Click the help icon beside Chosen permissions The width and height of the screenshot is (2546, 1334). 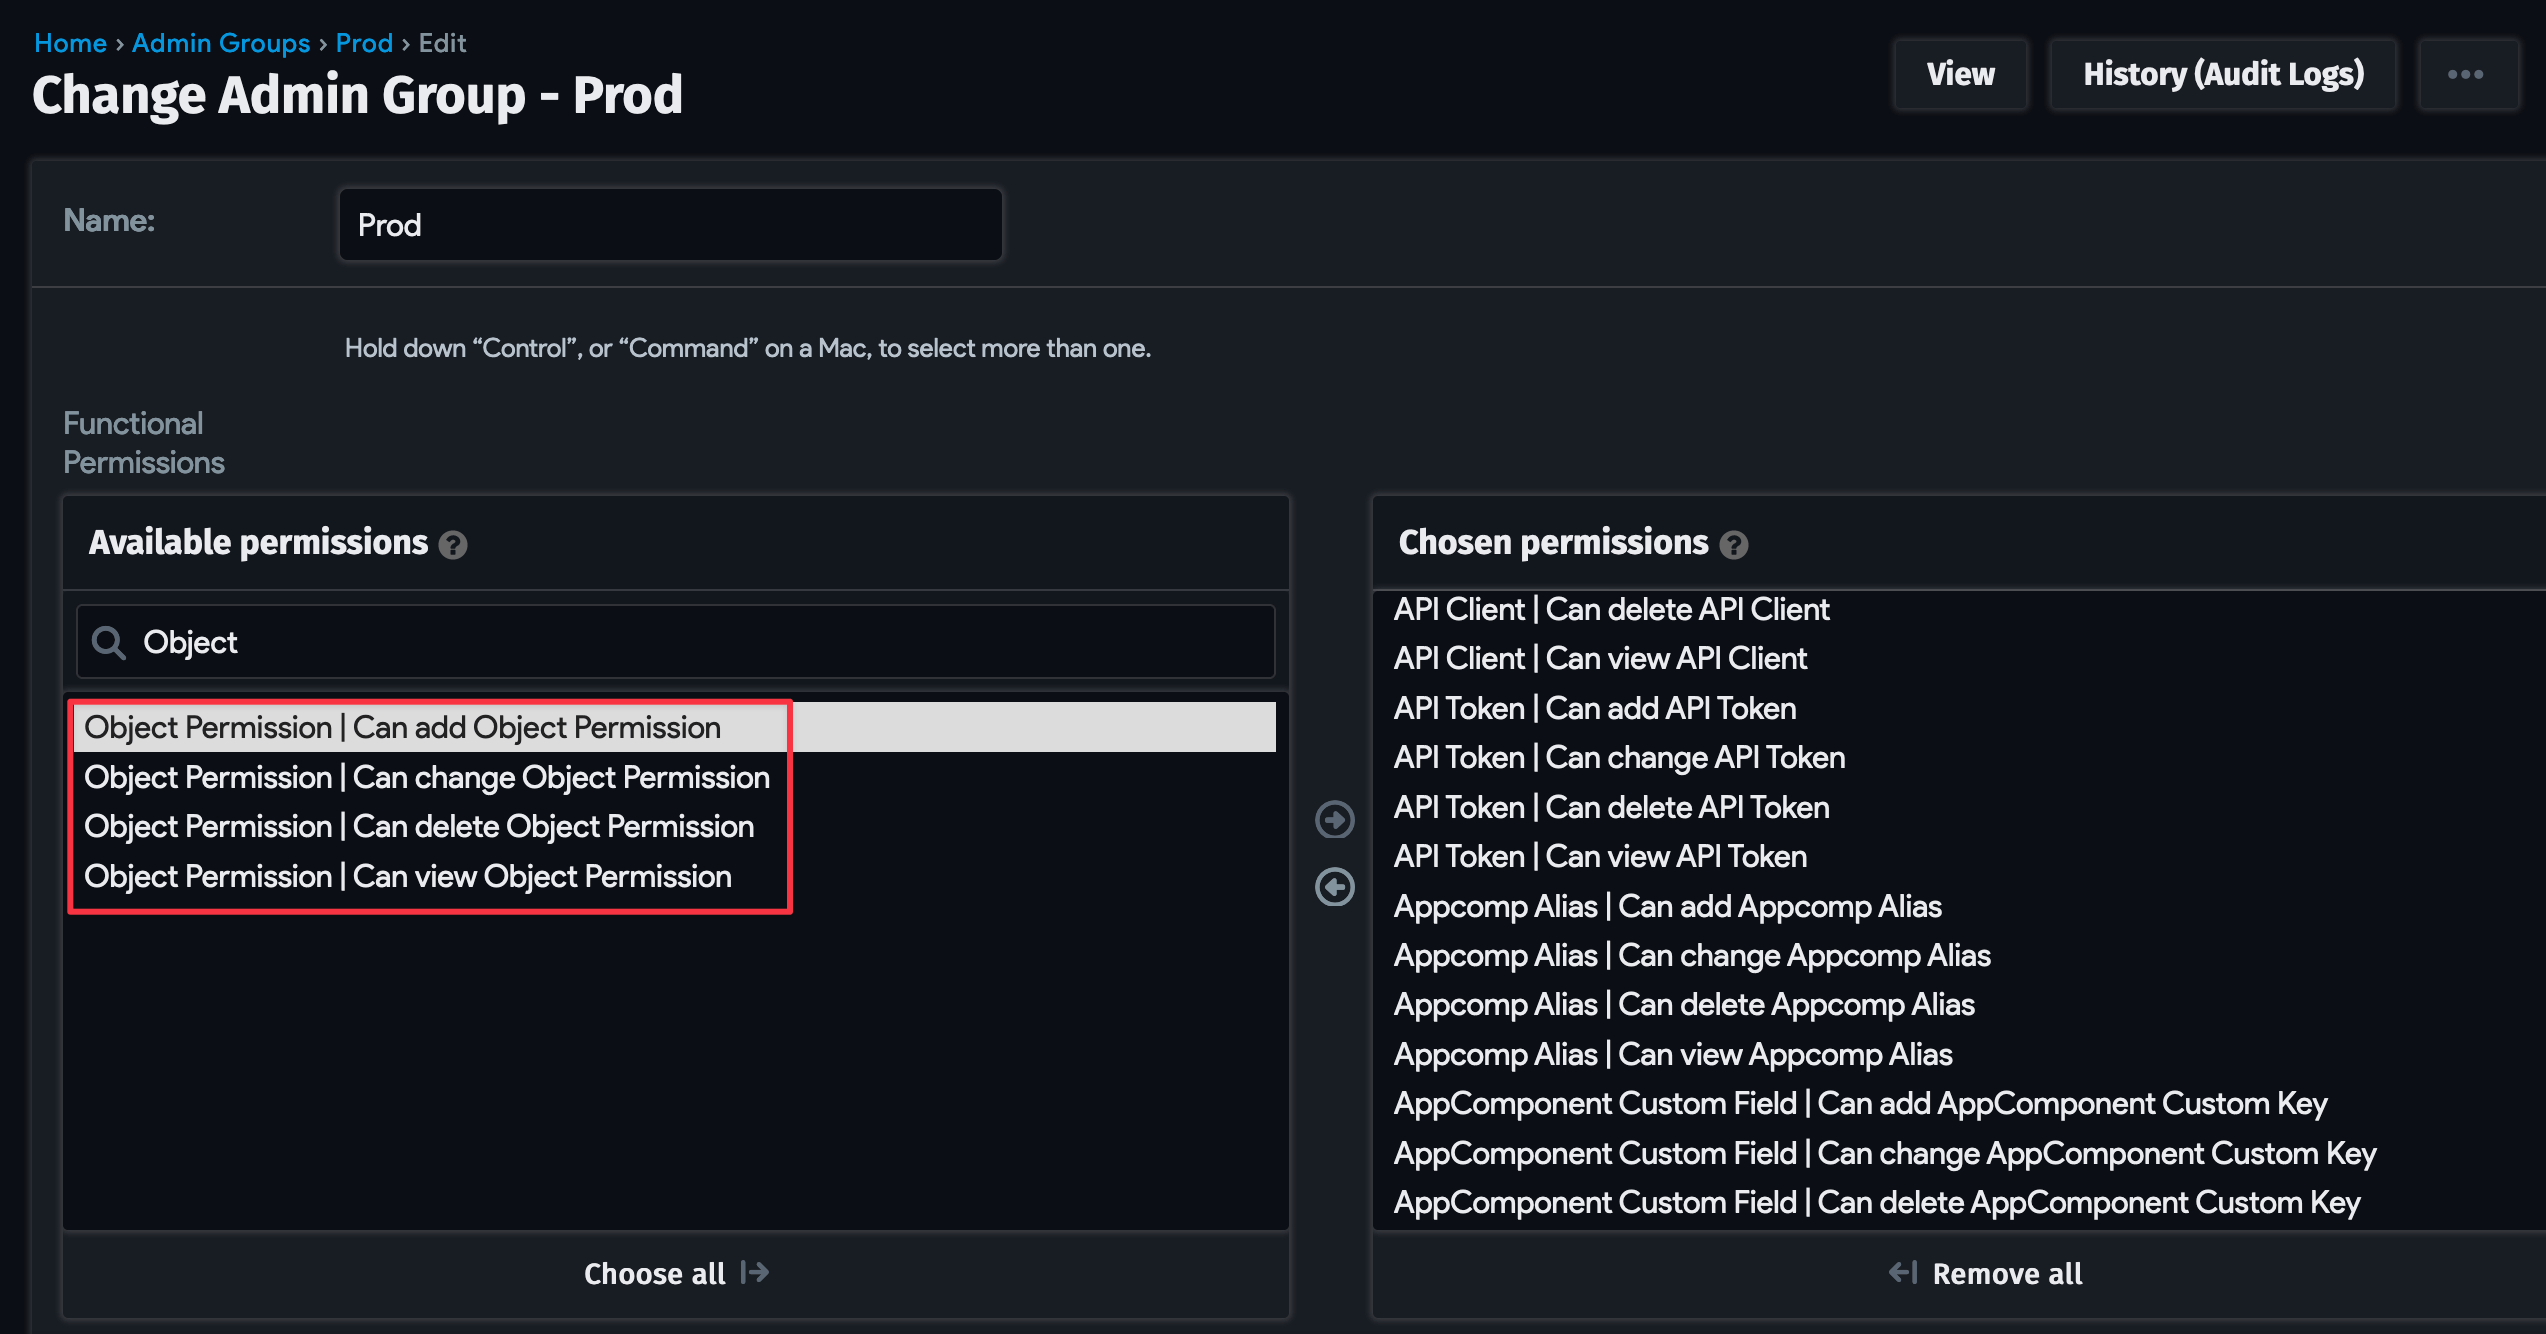tap(1733, 545)
